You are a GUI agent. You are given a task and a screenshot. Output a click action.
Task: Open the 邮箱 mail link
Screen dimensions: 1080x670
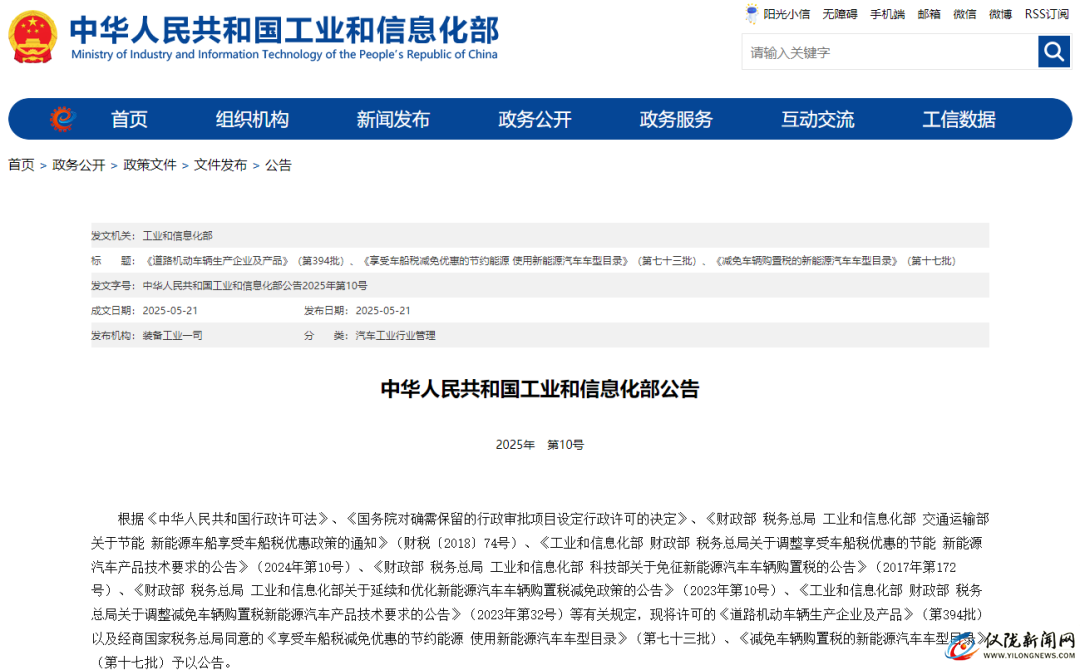[x=929, y=14]
